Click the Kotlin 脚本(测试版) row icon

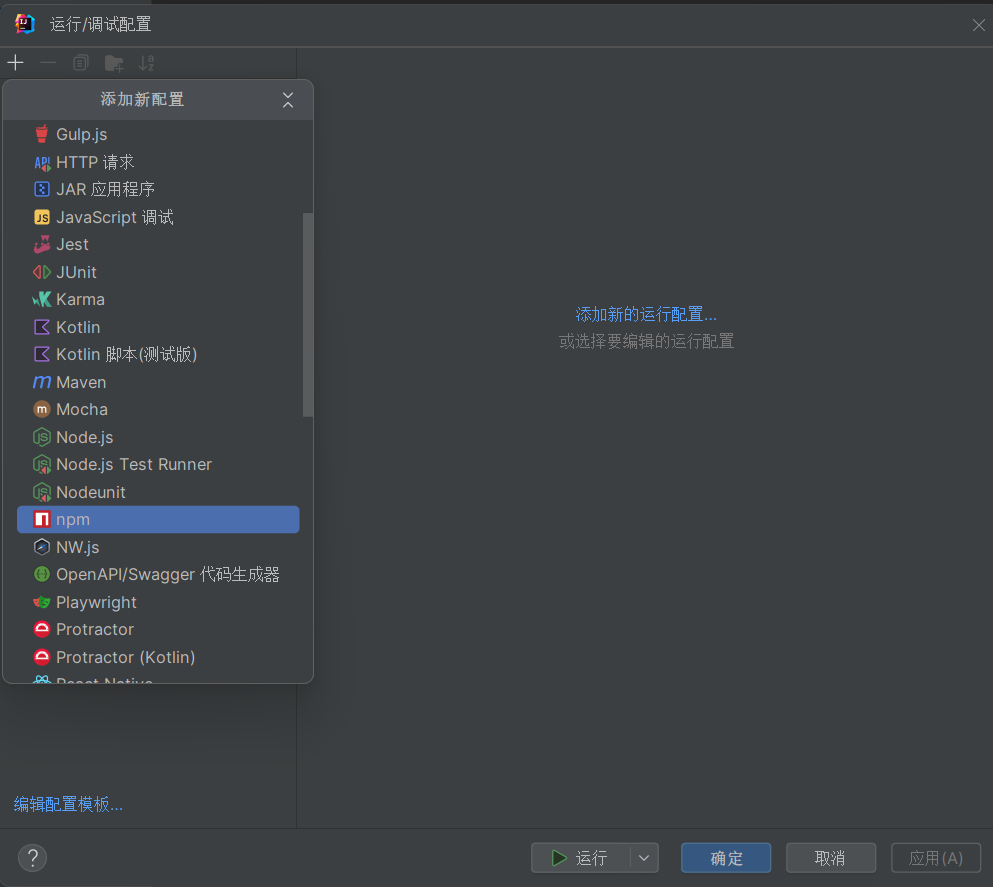[42, 355]
